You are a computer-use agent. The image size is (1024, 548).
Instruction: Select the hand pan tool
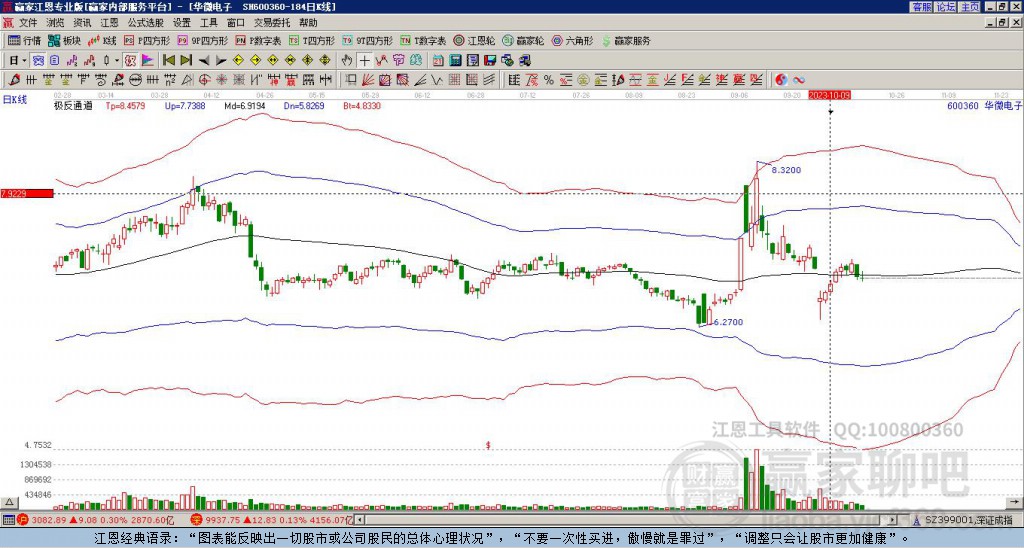347,61
